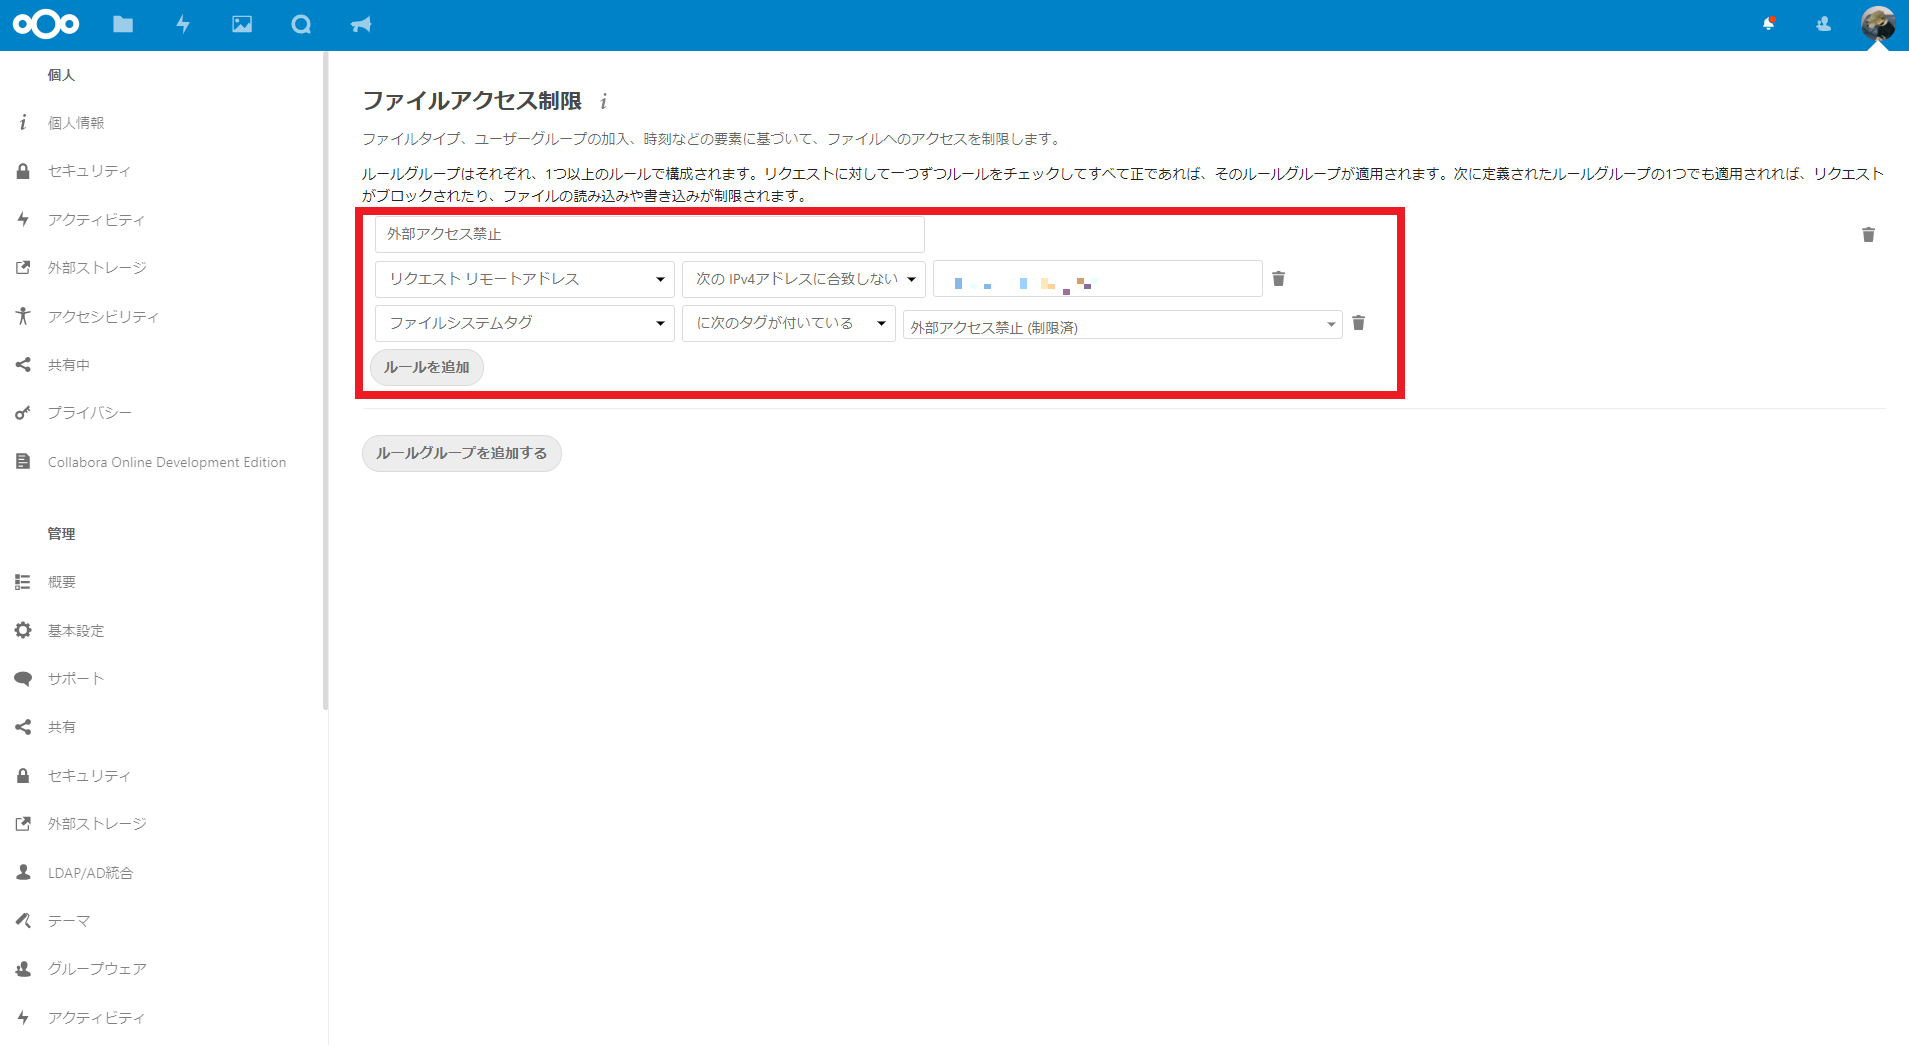Click the sidebar scrollbar
This screenshot has width=1909, height=1045.
(x=325, y=380)
